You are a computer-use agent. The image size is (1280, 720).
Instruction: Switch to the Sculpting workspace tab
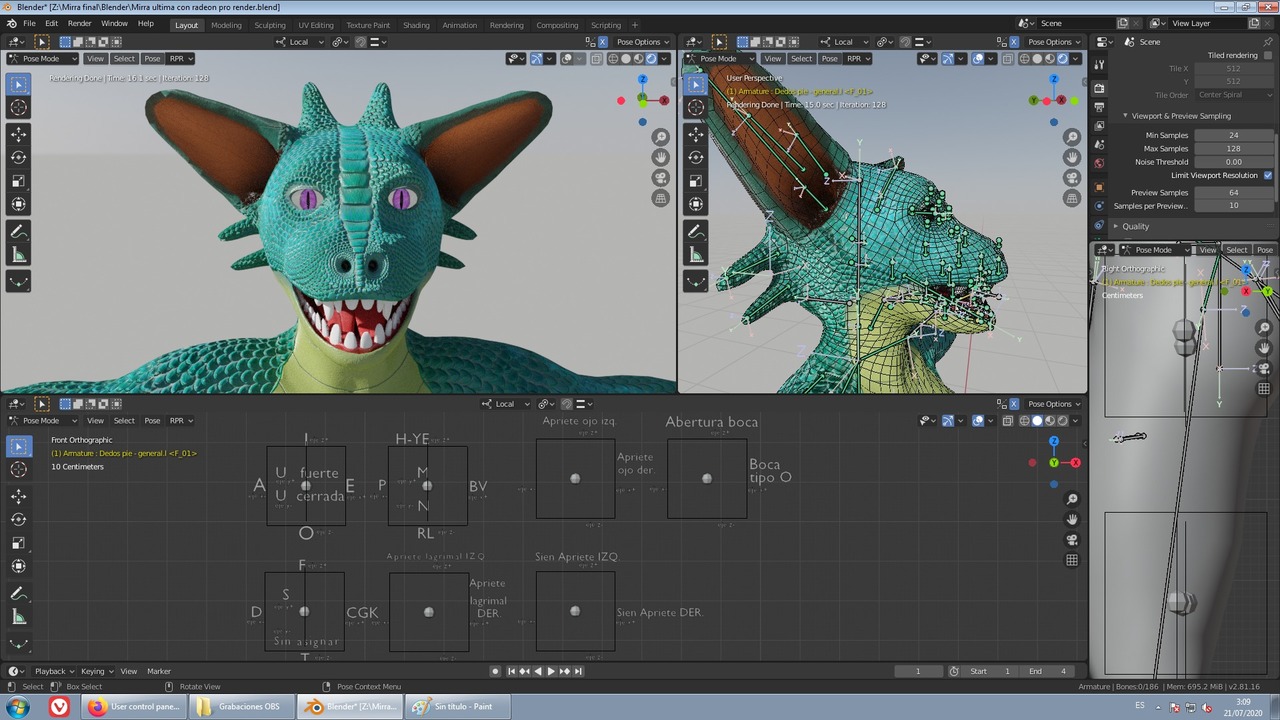(x=269, y=25)
